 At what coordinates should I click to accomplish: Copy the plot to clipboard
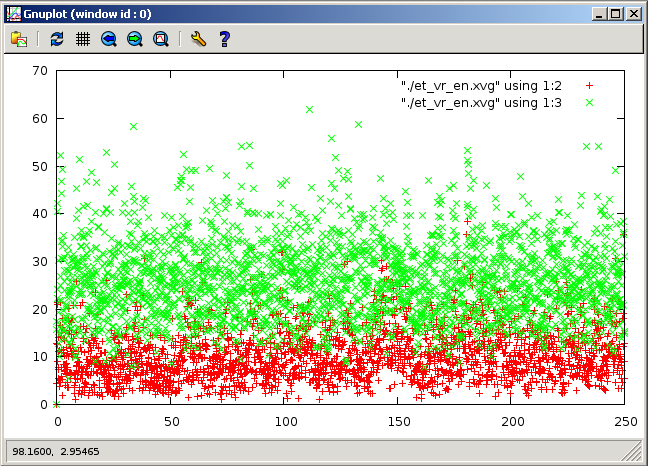tap(19, 39)
